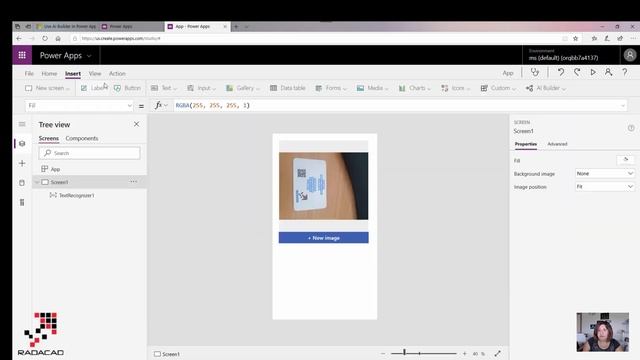Open the Charts dropdown
This screenshot has height=360, width=640.
pyautogui.click(x=414, y=88)
